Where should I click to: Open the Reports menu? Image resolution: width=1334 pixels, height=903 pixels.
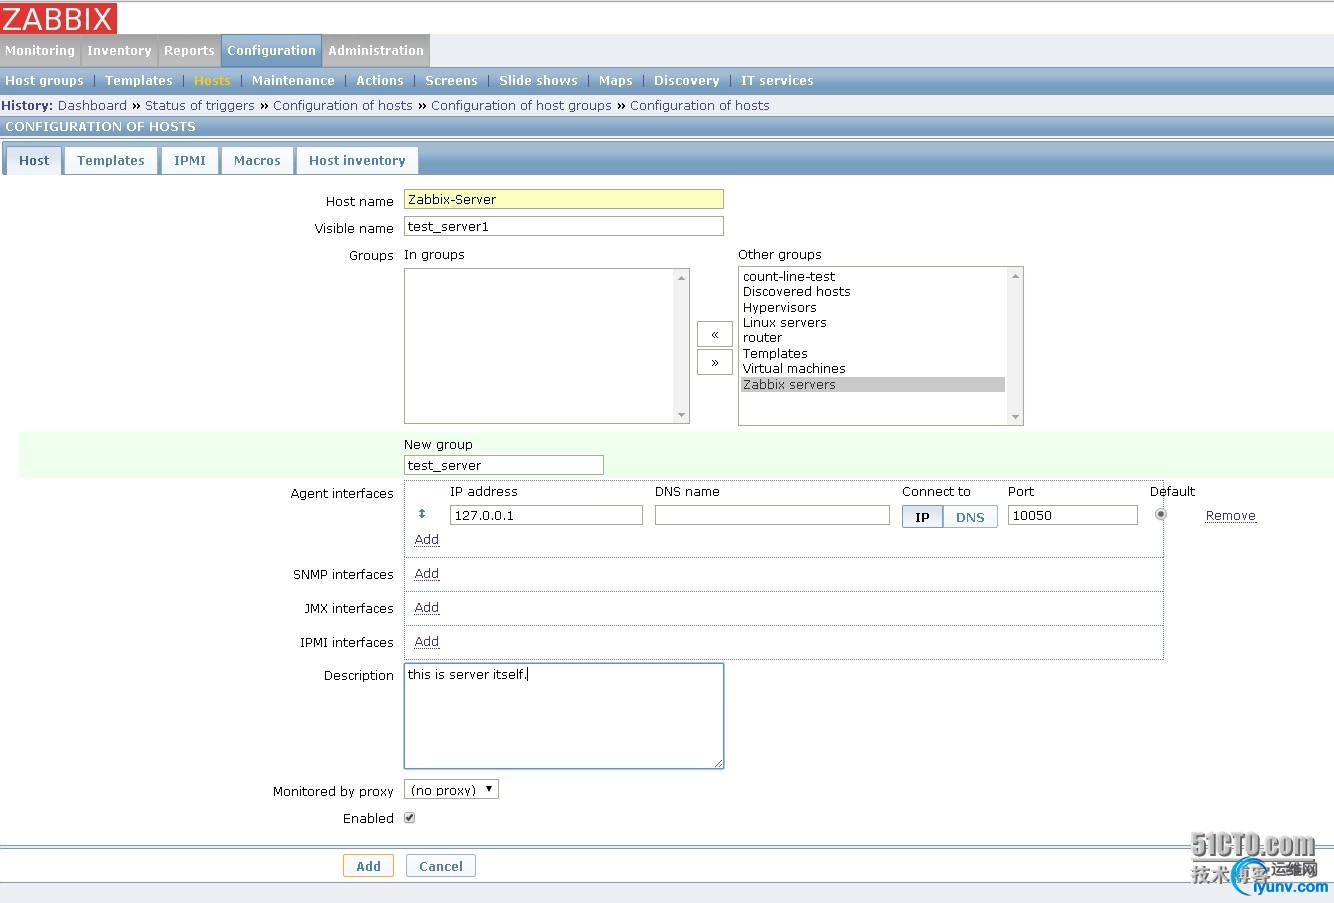(x=189, y=51)
